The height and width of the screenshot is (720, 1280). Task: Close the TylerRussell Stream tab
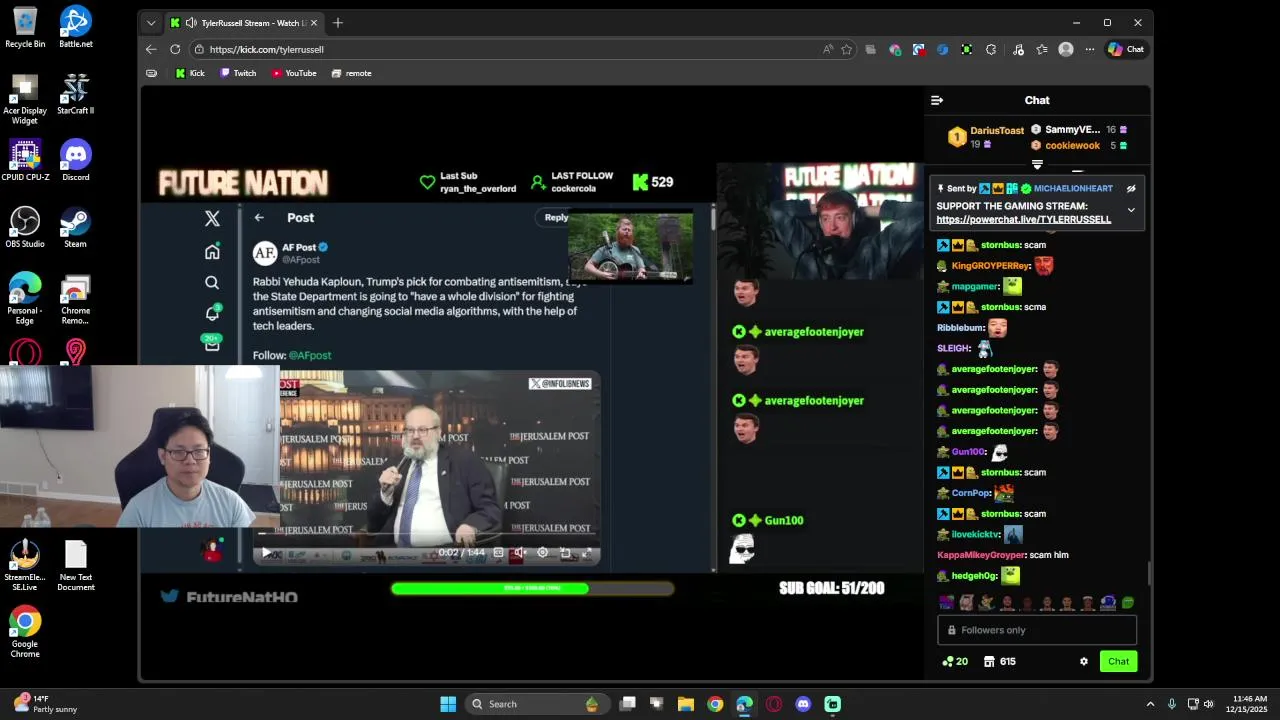click(313, 23)
